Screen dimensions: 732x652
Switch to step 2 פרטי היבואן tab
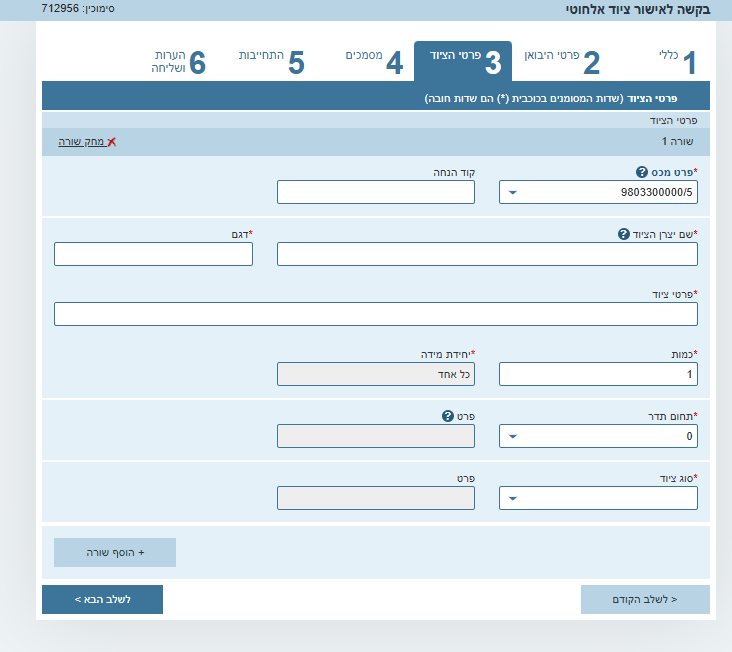[563, 62]
